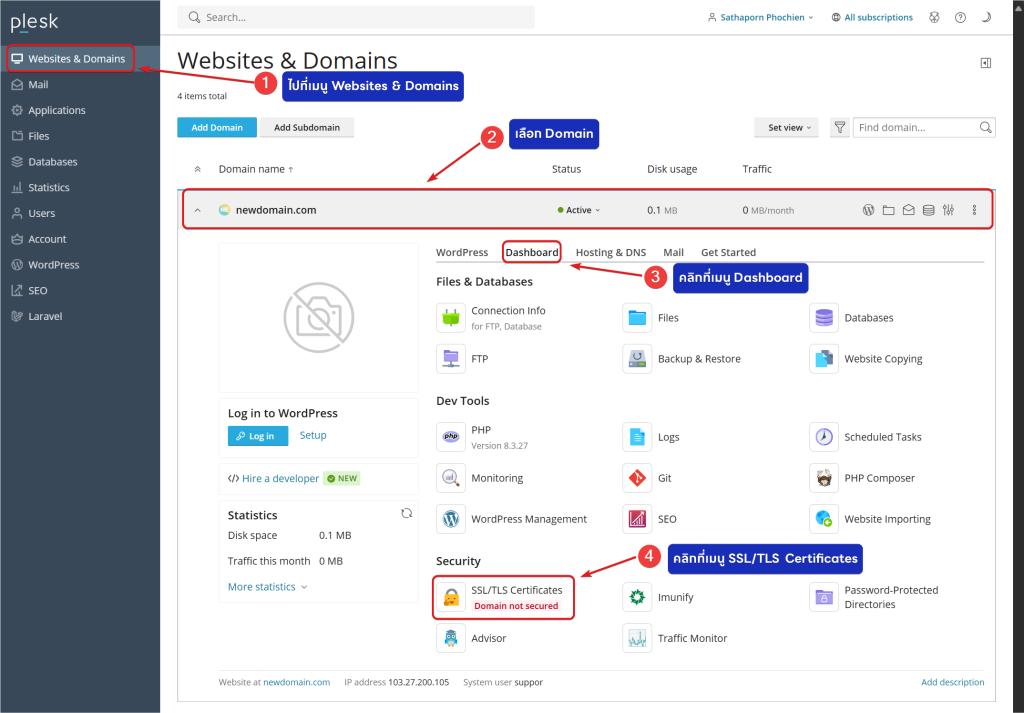
Task: Open Databases in the left sidebar
Action: pos(52,162)
